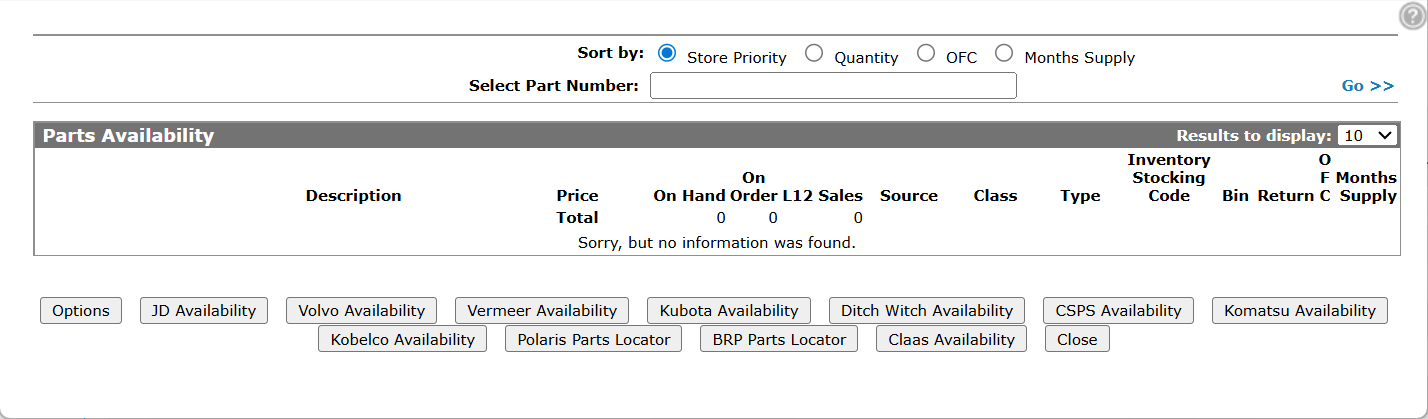Image resolution: width=1428 pixels, height=419 pixels.
Task: Launch Polaris Parts Locator
Action: [594, 340]
